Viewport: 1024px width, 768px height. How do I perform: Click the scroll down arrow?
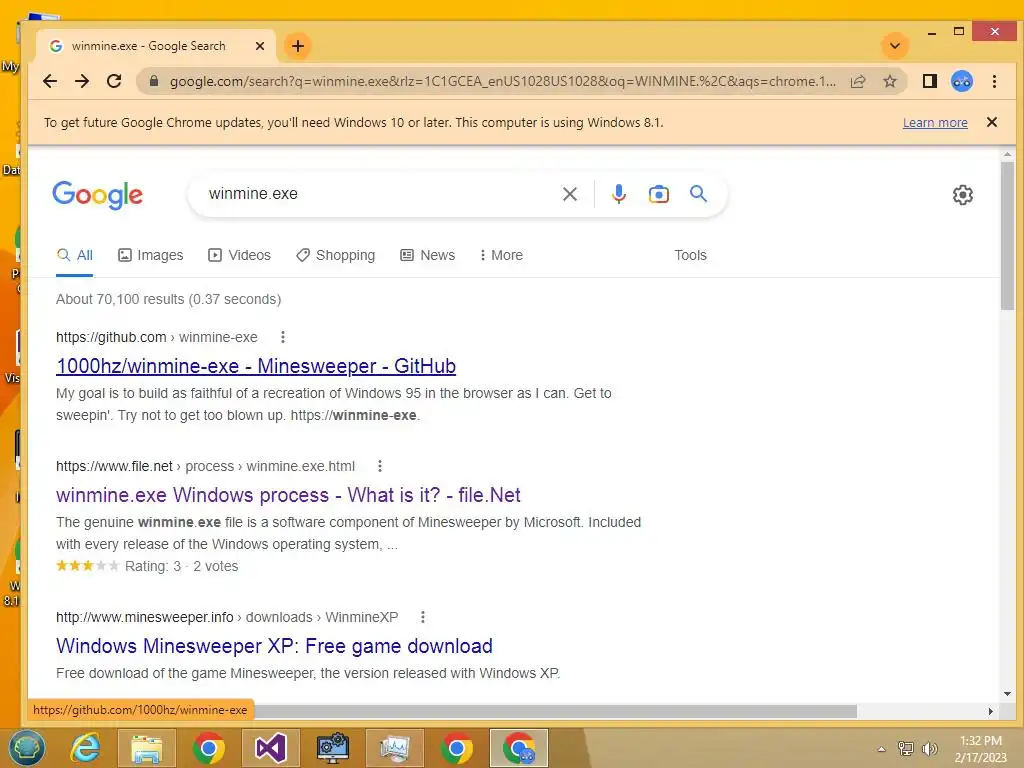coord(1007,694)
